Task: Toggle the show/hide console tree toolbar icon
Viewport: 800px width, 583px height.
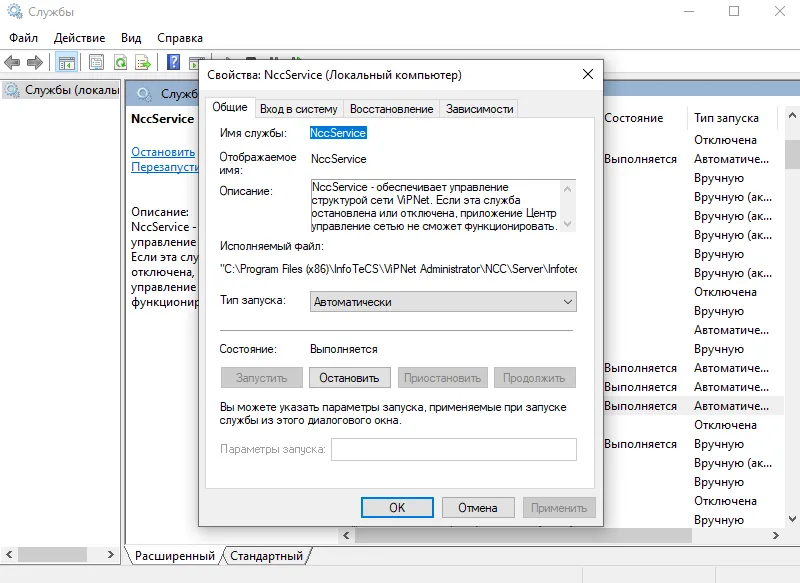Action: pyautogui.click(x=67, y=63)
